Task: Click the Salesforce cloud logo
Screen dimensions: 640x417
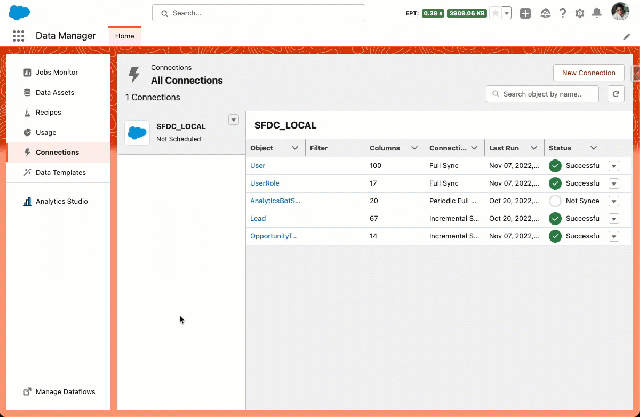Action: 19,12
